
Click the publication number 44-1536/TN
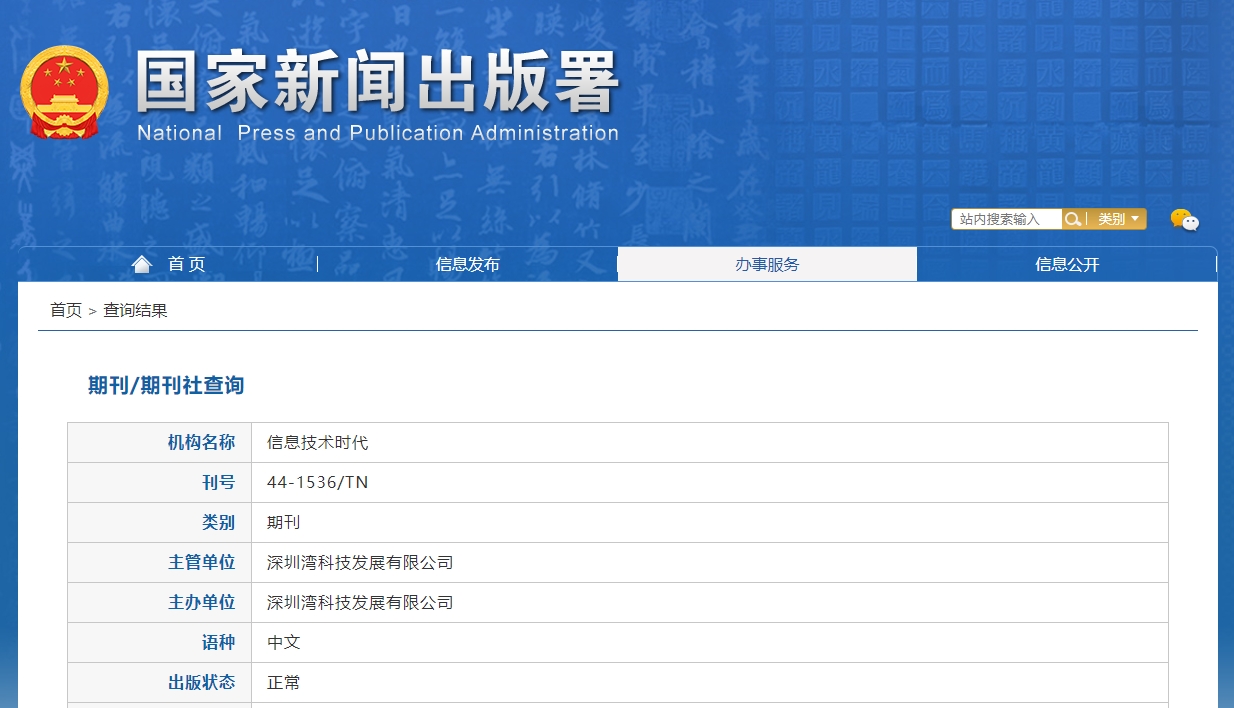(x=318, y=482)
